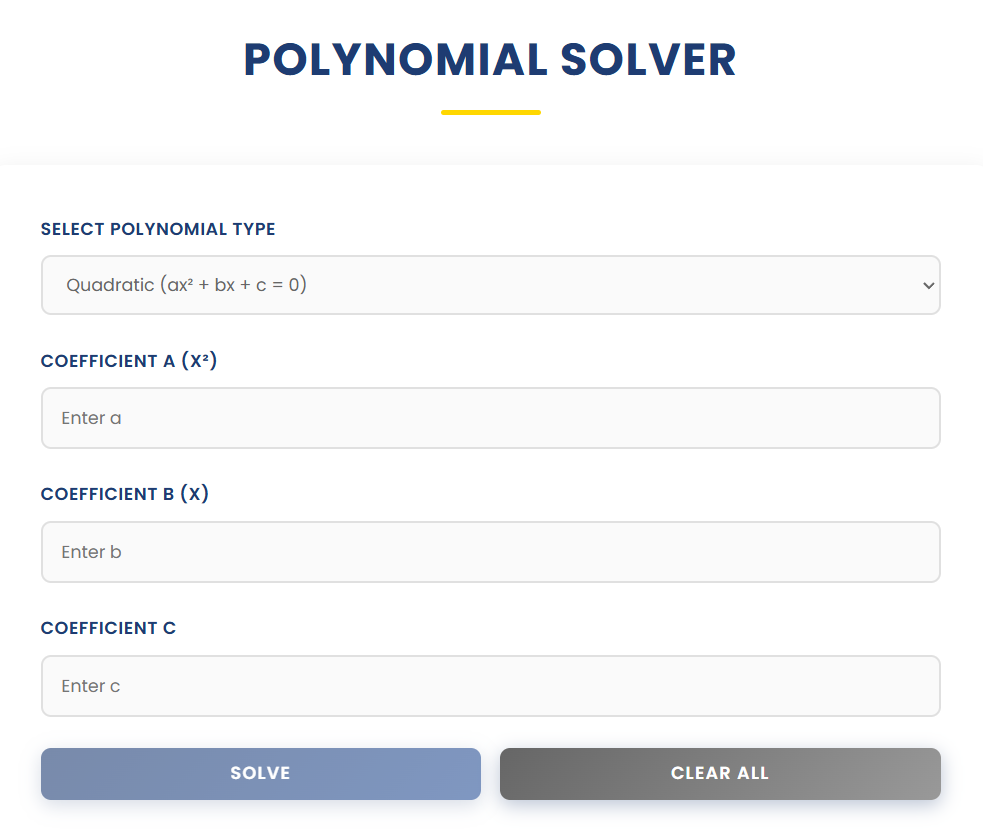Image resolution: width=983 pixels, height=829 pixels.
Task: Click the placeholder text 'Enter c'
Action: (90, 685)
